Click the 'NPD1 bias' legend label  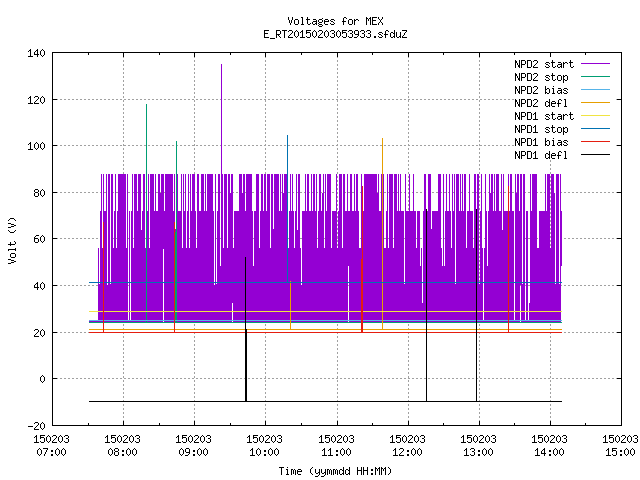coord(541,142)
